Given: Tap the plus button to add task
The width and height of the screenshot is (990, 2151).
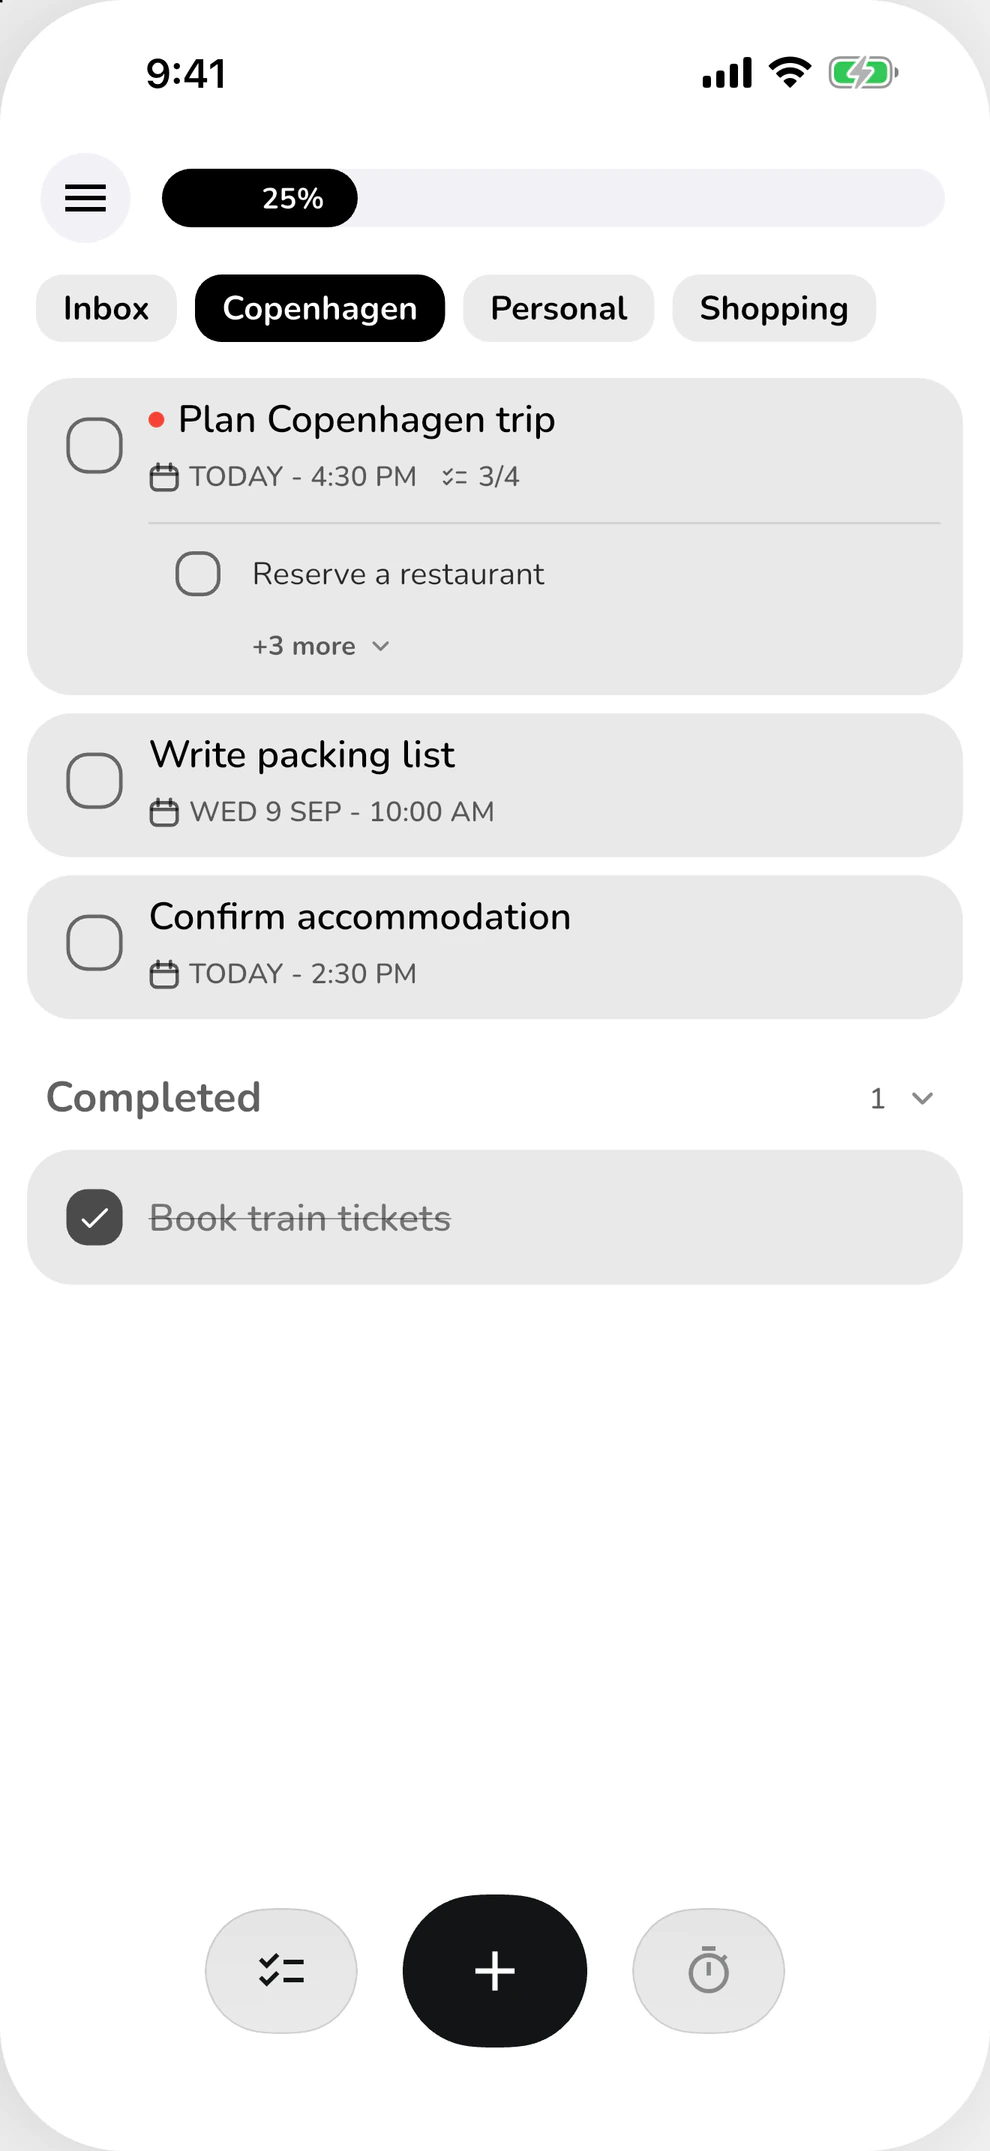Looking at the screenshot, I should coord(495,1970).
